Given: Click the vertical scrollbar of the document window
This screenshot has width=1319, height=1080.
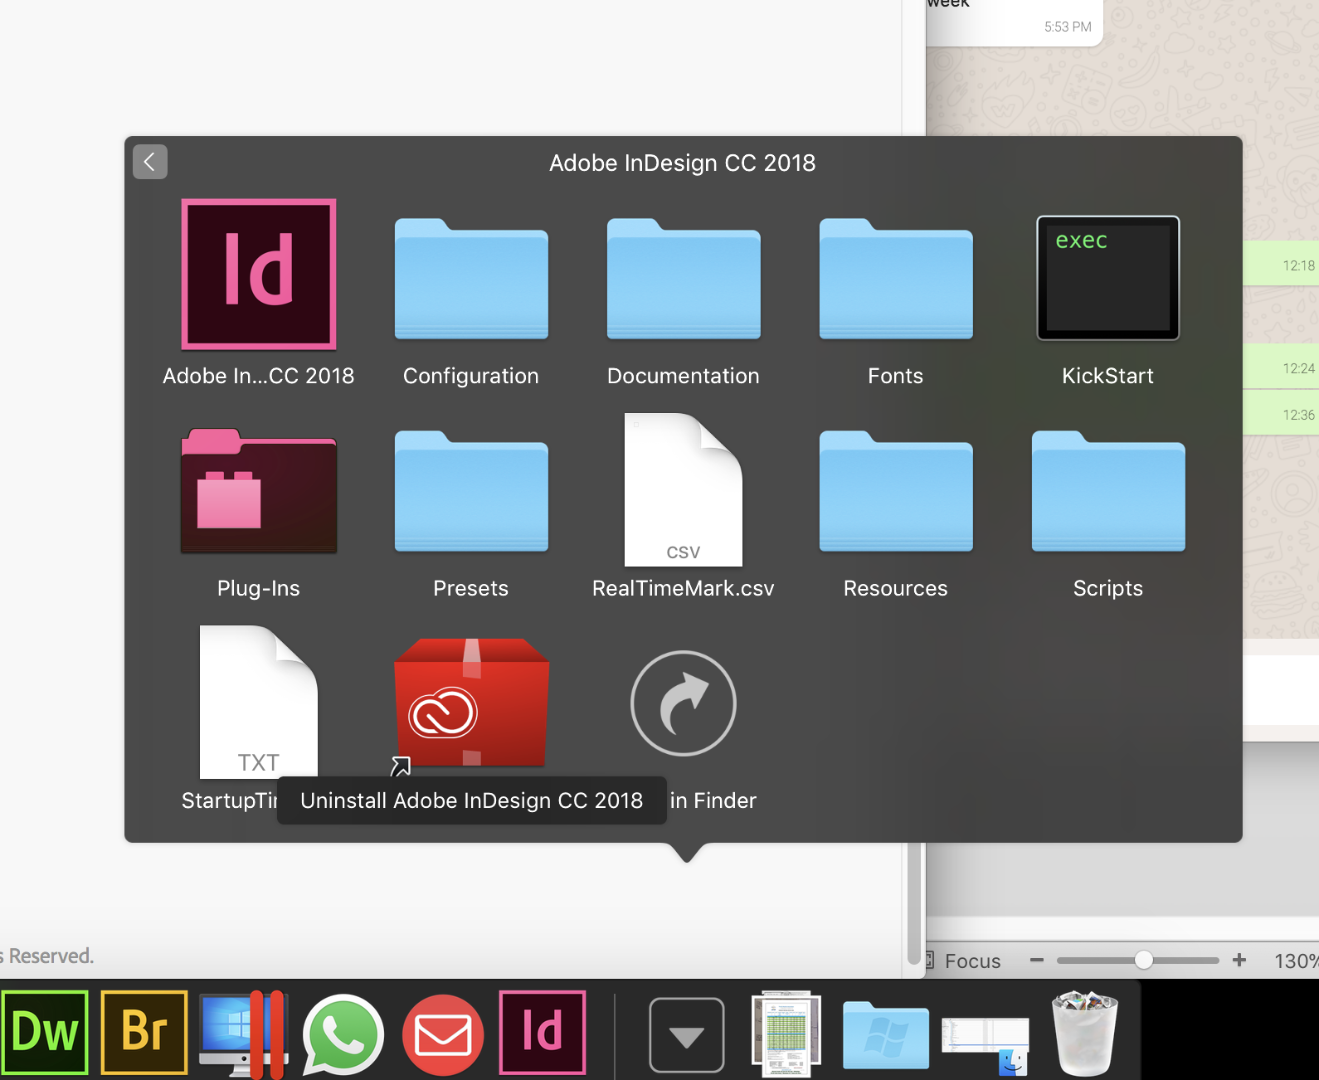Looking at the screenshot, I should pyautogui.click(x=913, y=903).
